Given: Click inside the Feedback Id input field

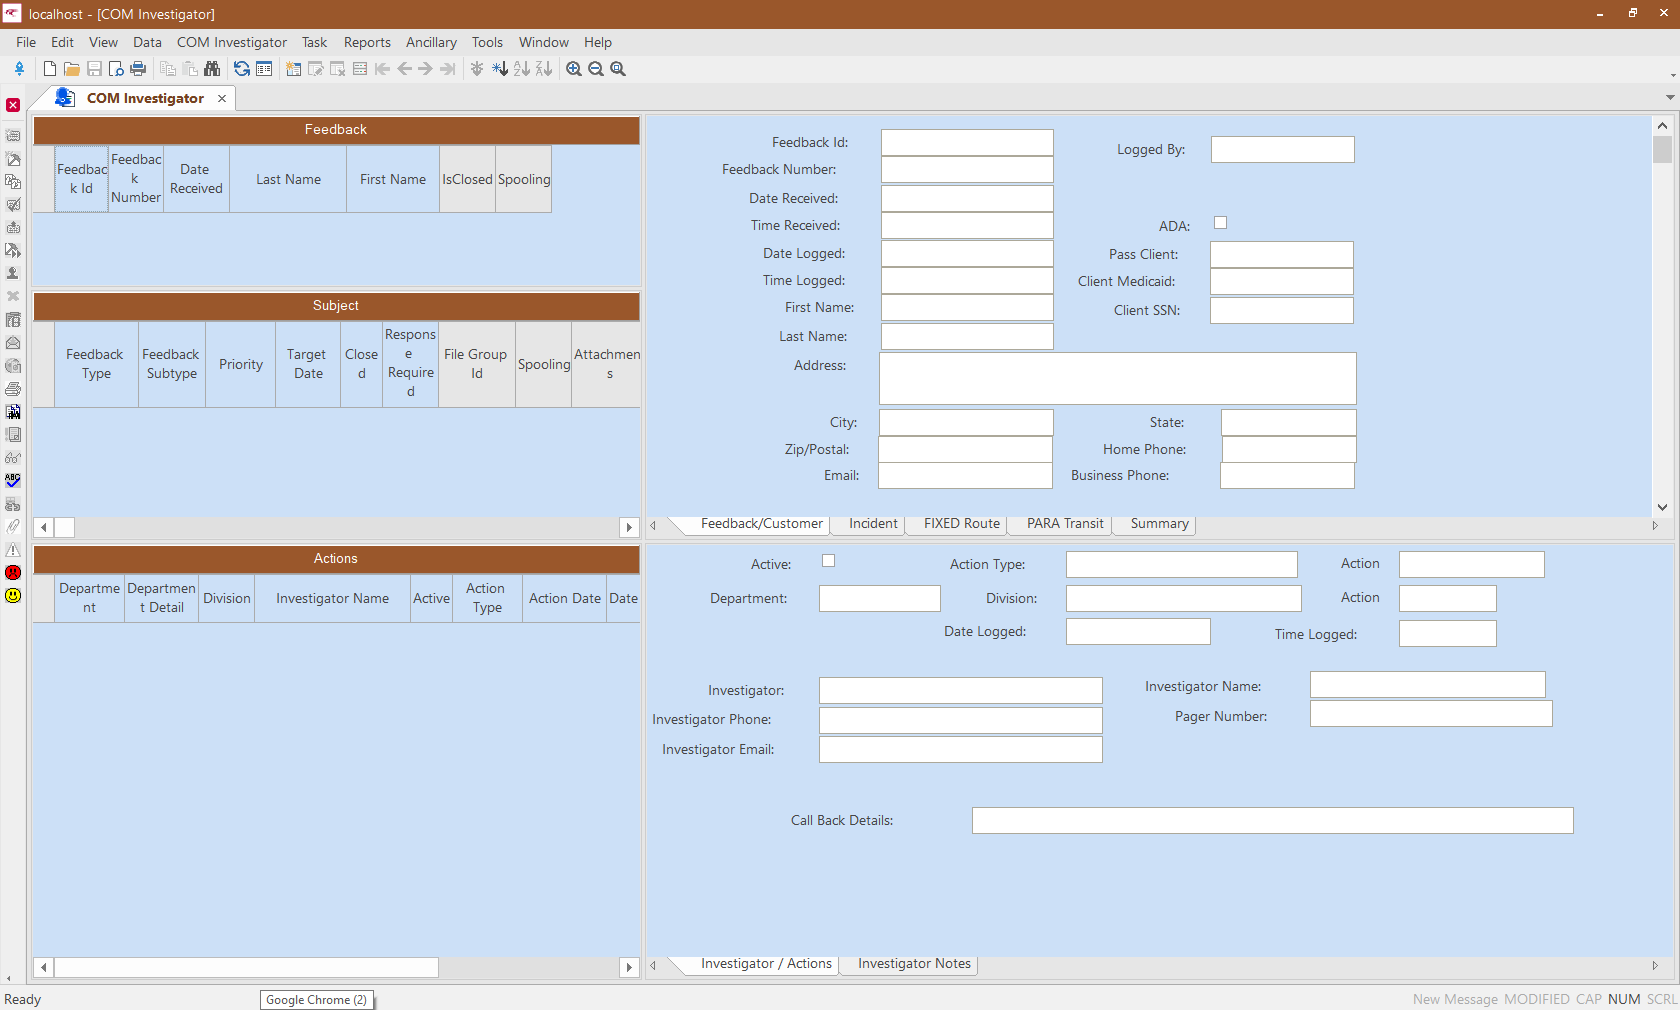Looking at the screenshot, I should tap(965, 141).
